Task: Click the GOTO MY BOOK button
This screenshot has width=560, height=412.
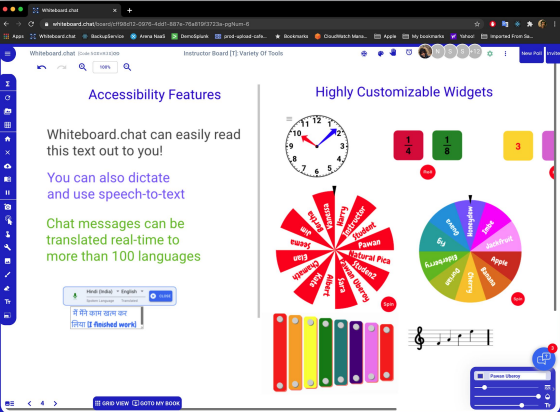Action: [x=156, y=403]
